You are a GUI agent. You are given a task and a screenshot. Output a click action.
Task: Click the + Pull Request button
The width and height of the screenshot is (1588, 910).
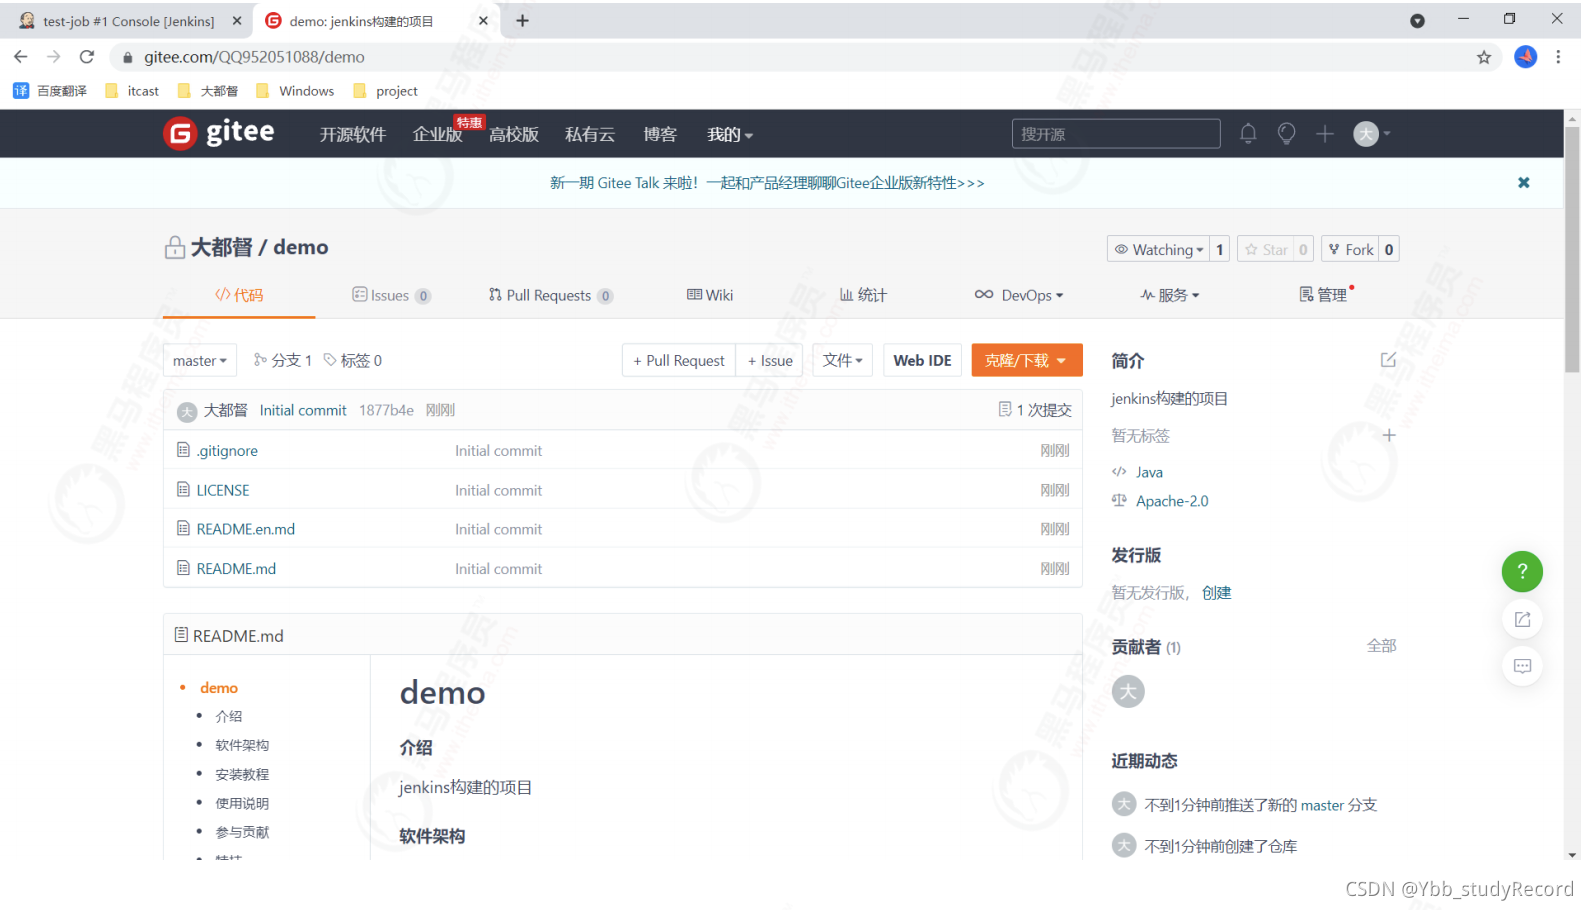click(x=679, y=361)
